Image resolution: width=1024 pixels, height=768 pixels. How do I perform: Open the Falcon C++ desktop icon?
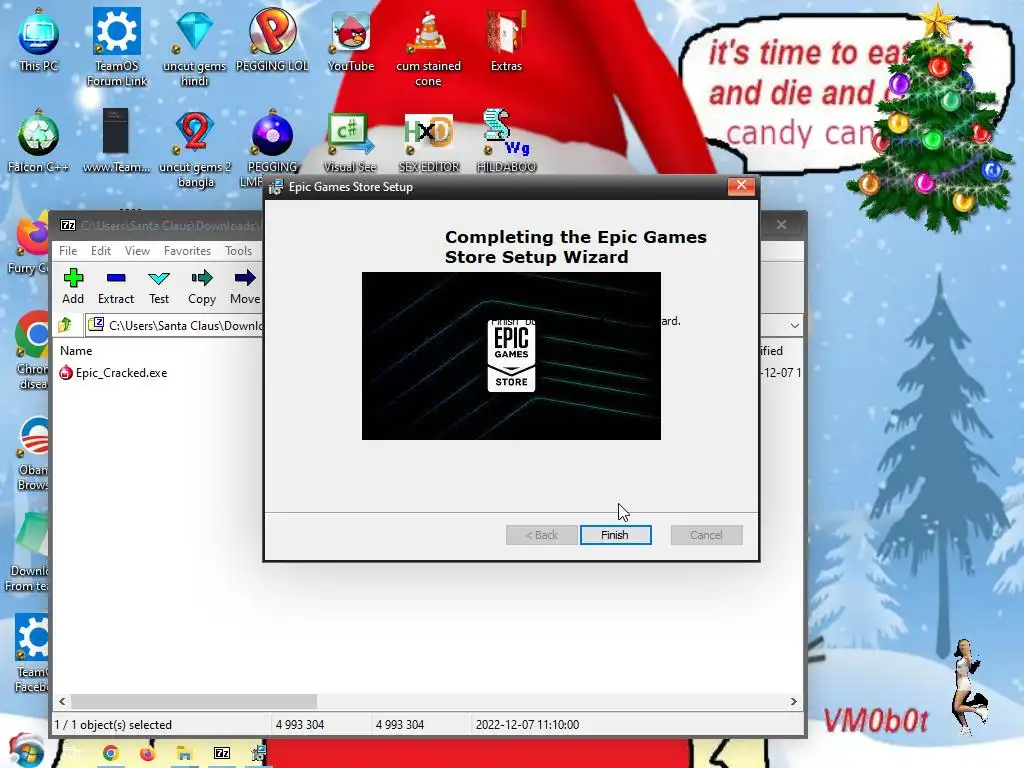[38, 141]
